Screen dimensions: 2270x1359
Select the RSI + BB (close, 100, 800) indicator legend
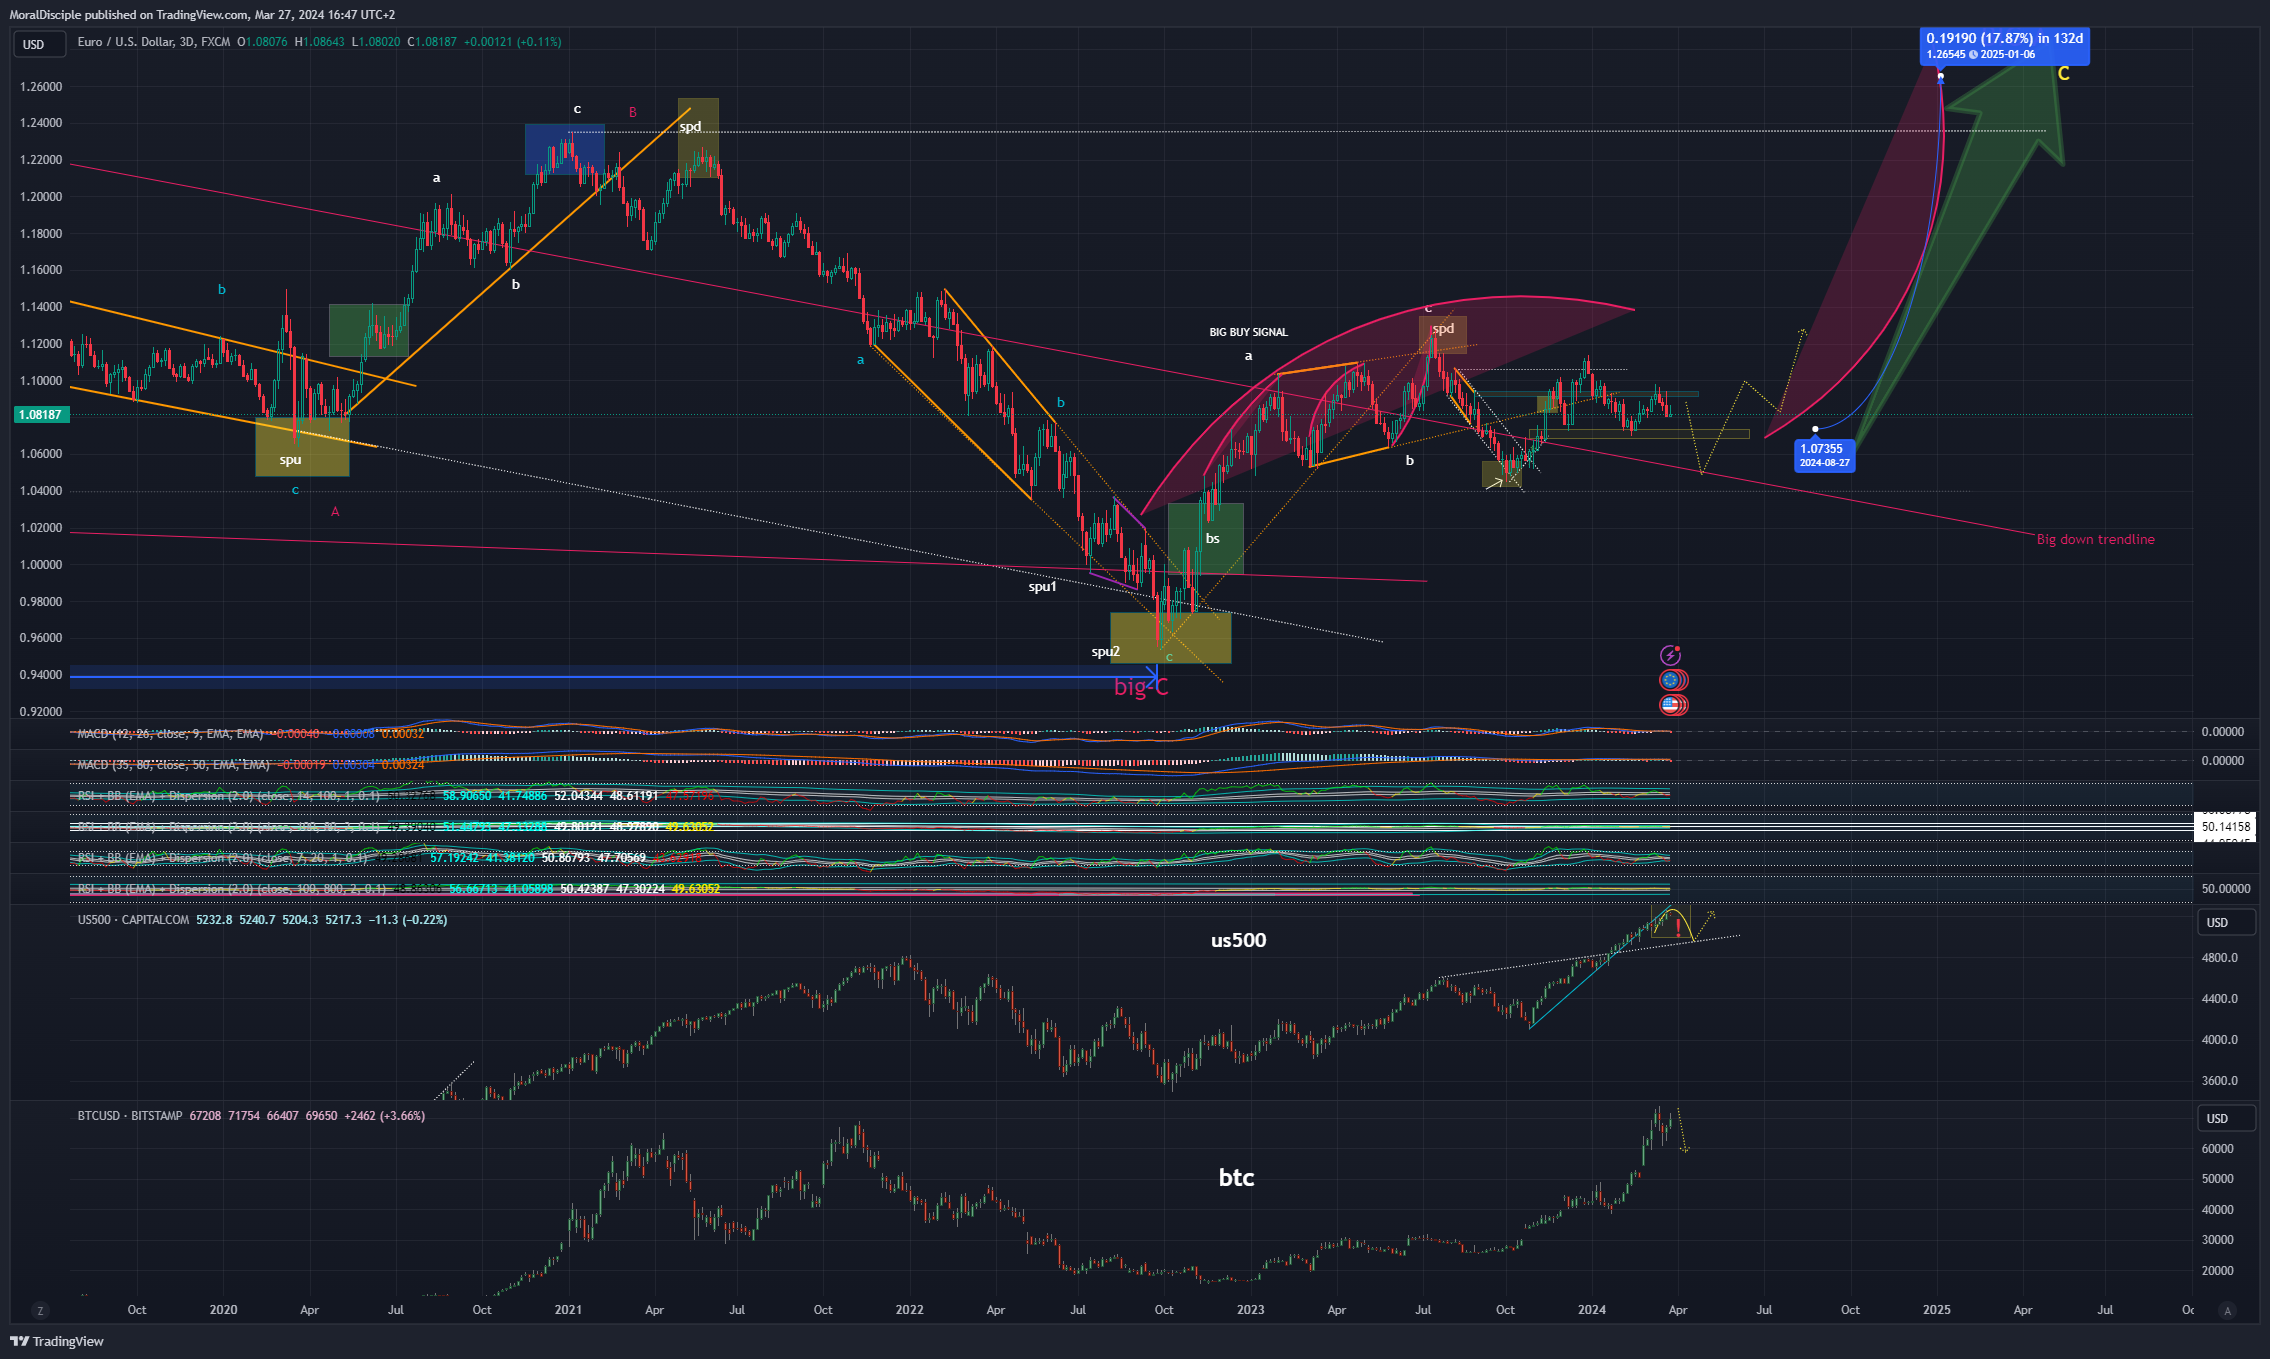tap(231, 888)
